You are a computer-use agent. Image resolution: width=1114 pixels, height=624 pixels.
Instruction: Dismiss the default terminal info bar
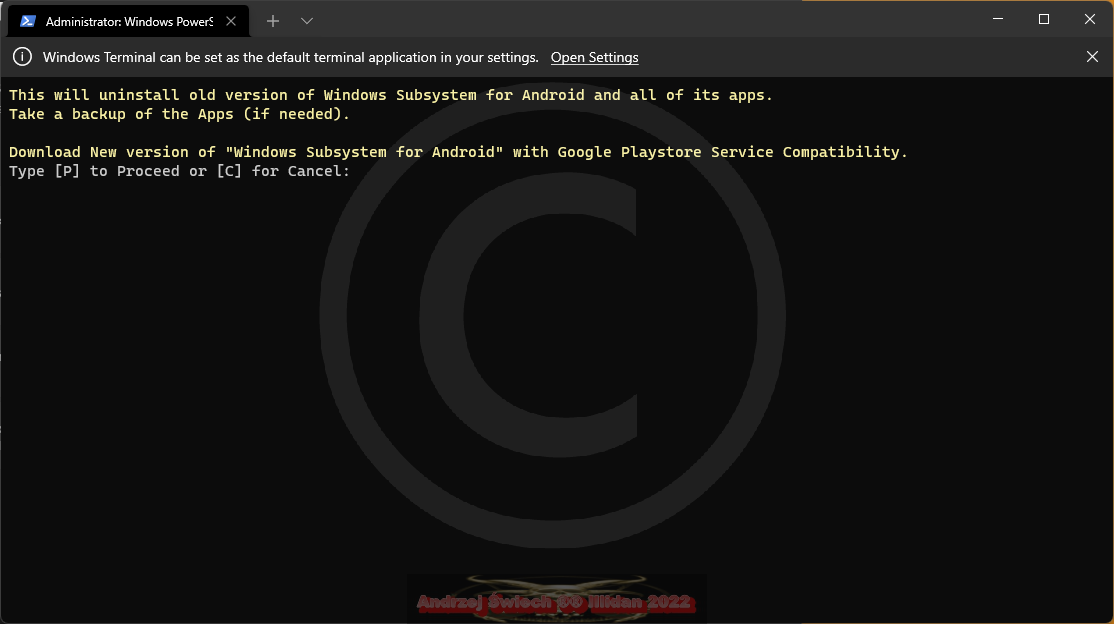1092,57
